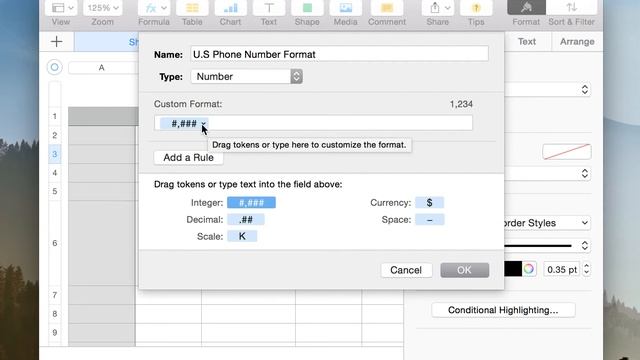Click the Table toolbar icon

click(x=192, y=8)
